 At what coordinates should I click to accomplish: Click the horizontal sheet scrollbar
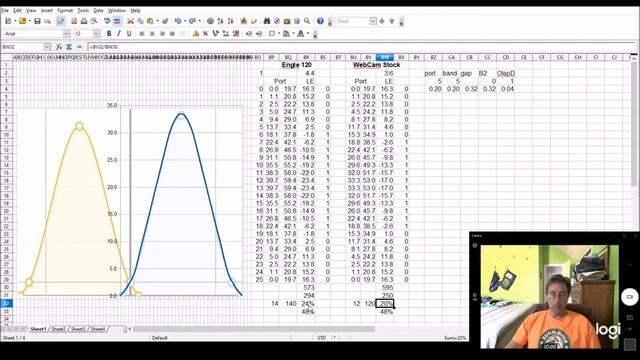(x=253, y=329)
